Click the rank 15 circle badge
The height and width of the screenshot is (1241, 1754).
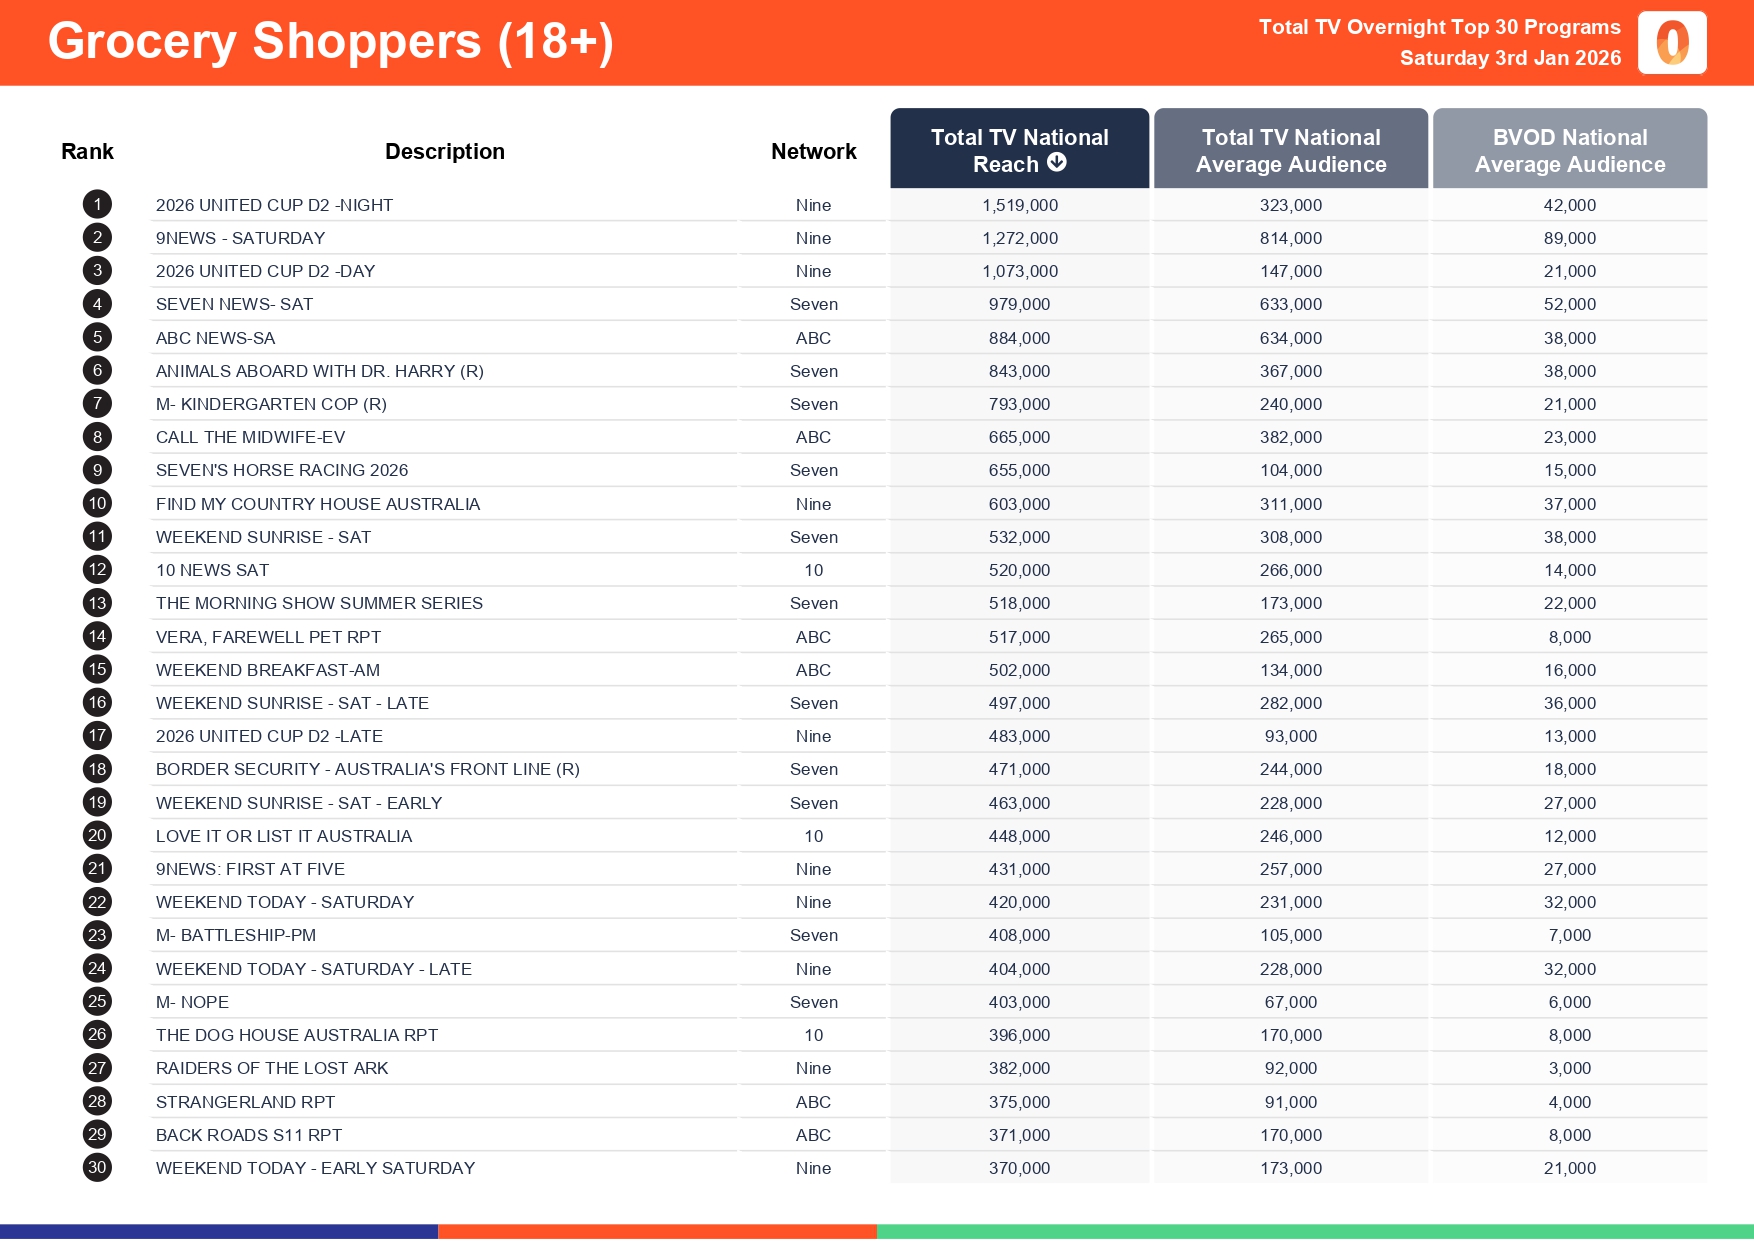pos(97,670)
